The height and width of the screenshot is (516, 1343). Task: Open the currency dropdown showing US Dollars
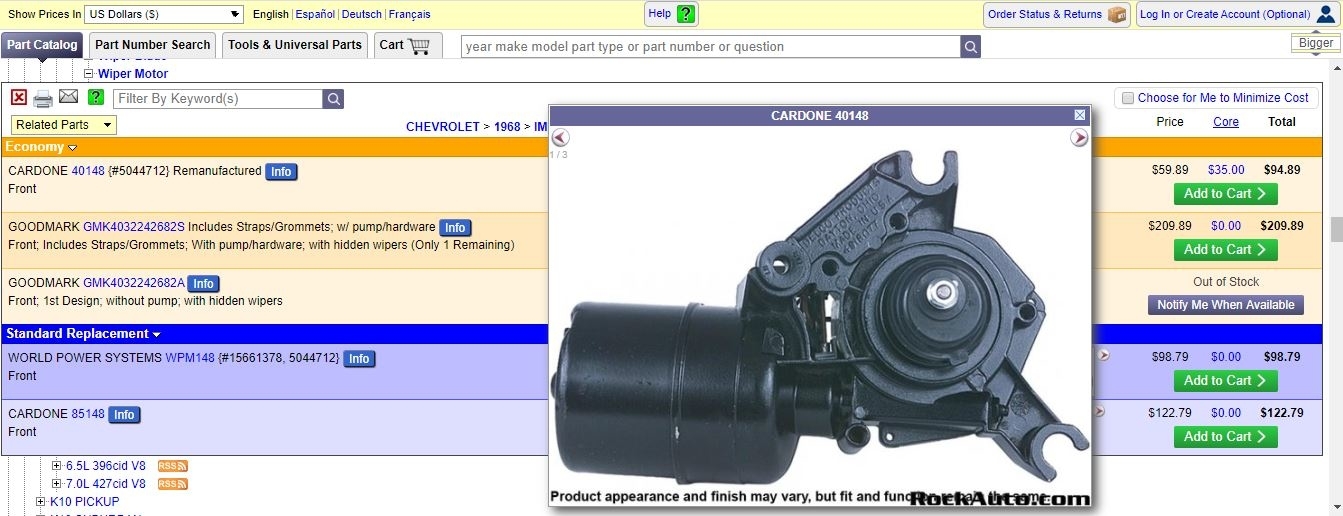164,14
